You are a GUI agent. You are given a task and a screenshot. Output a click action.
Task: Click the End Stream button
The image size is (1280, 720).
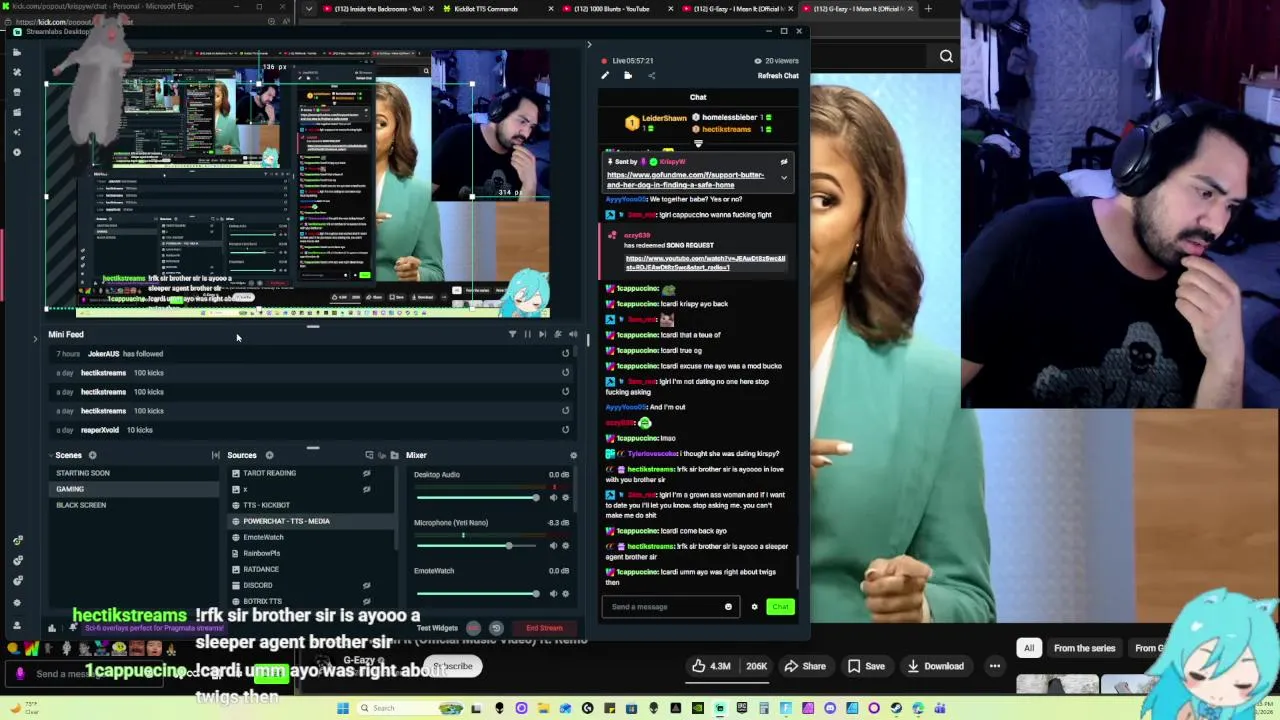point(544,628)
